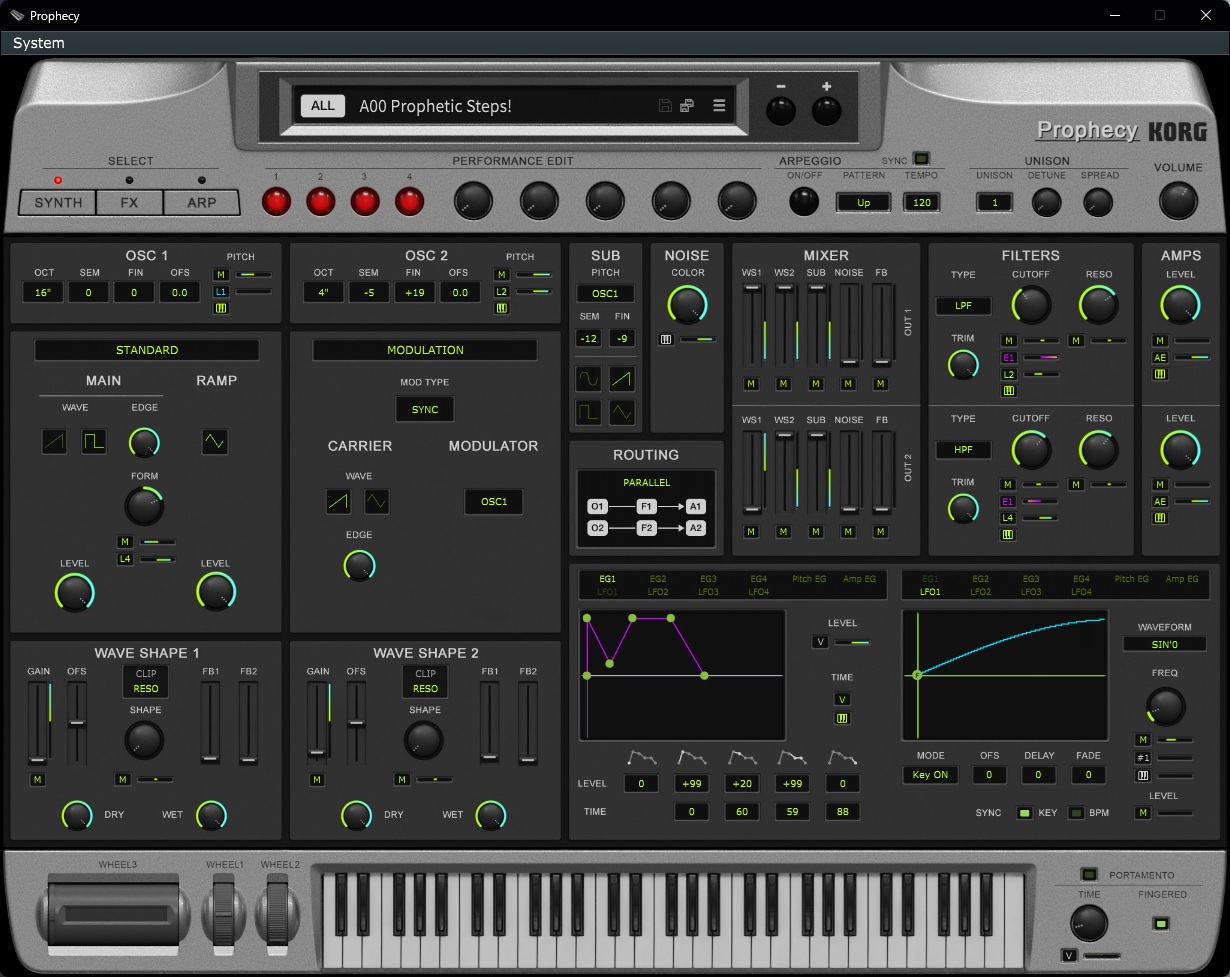Click the AMP 1 level keyboard-track icon
This screenshot has width=1230, height=977.
(x=1160, y=374)
